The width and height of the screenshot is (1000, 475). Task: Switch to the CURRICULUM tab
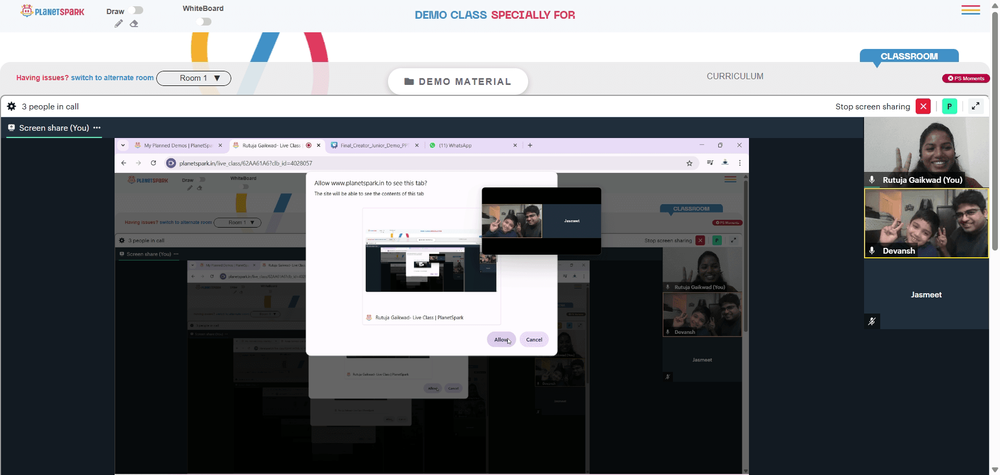tap(735, 76)
